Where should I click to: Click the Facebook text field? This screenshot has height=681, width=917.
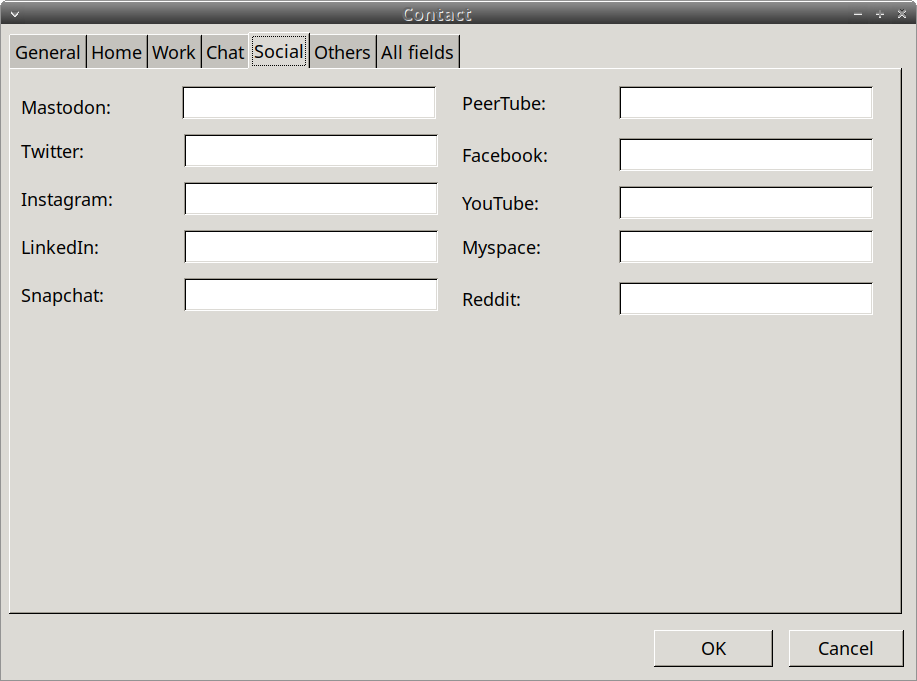(746, 155)
